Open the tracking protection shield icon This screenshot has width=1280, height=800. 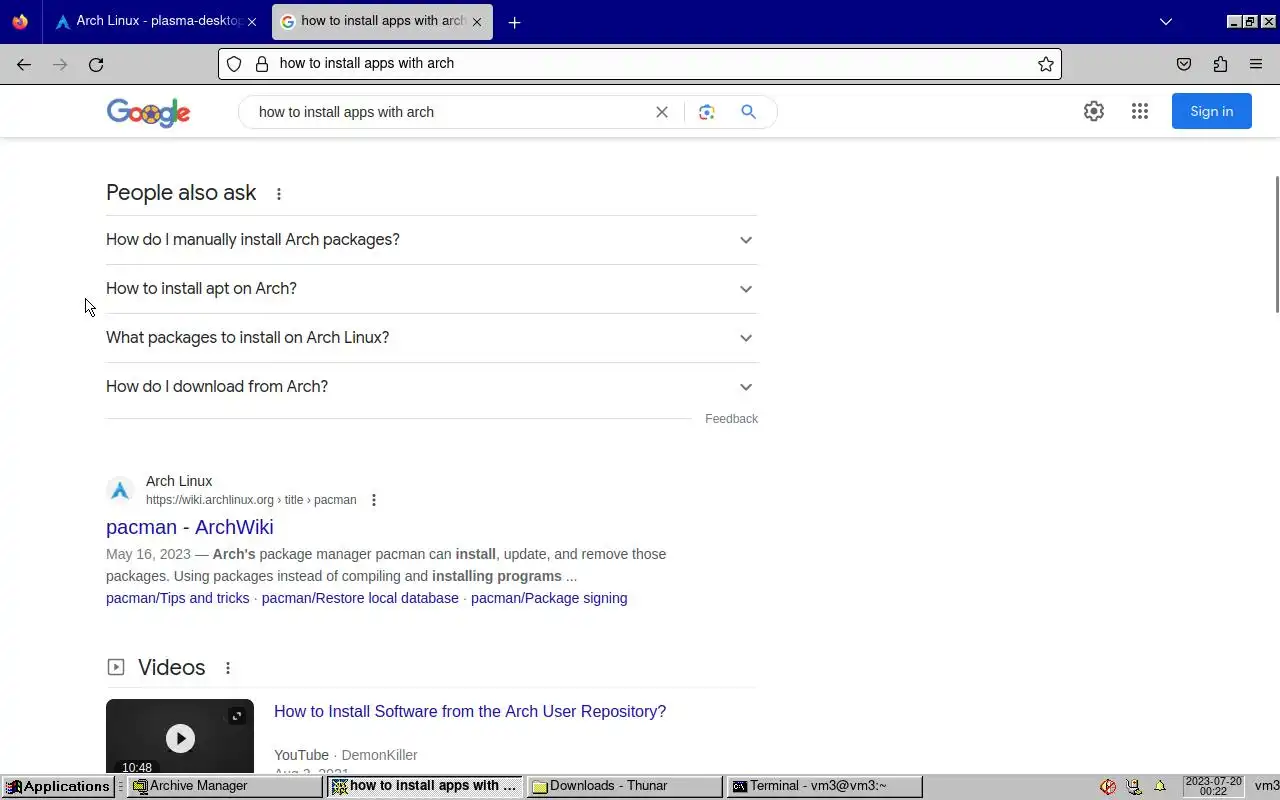(x=234, y=64)
